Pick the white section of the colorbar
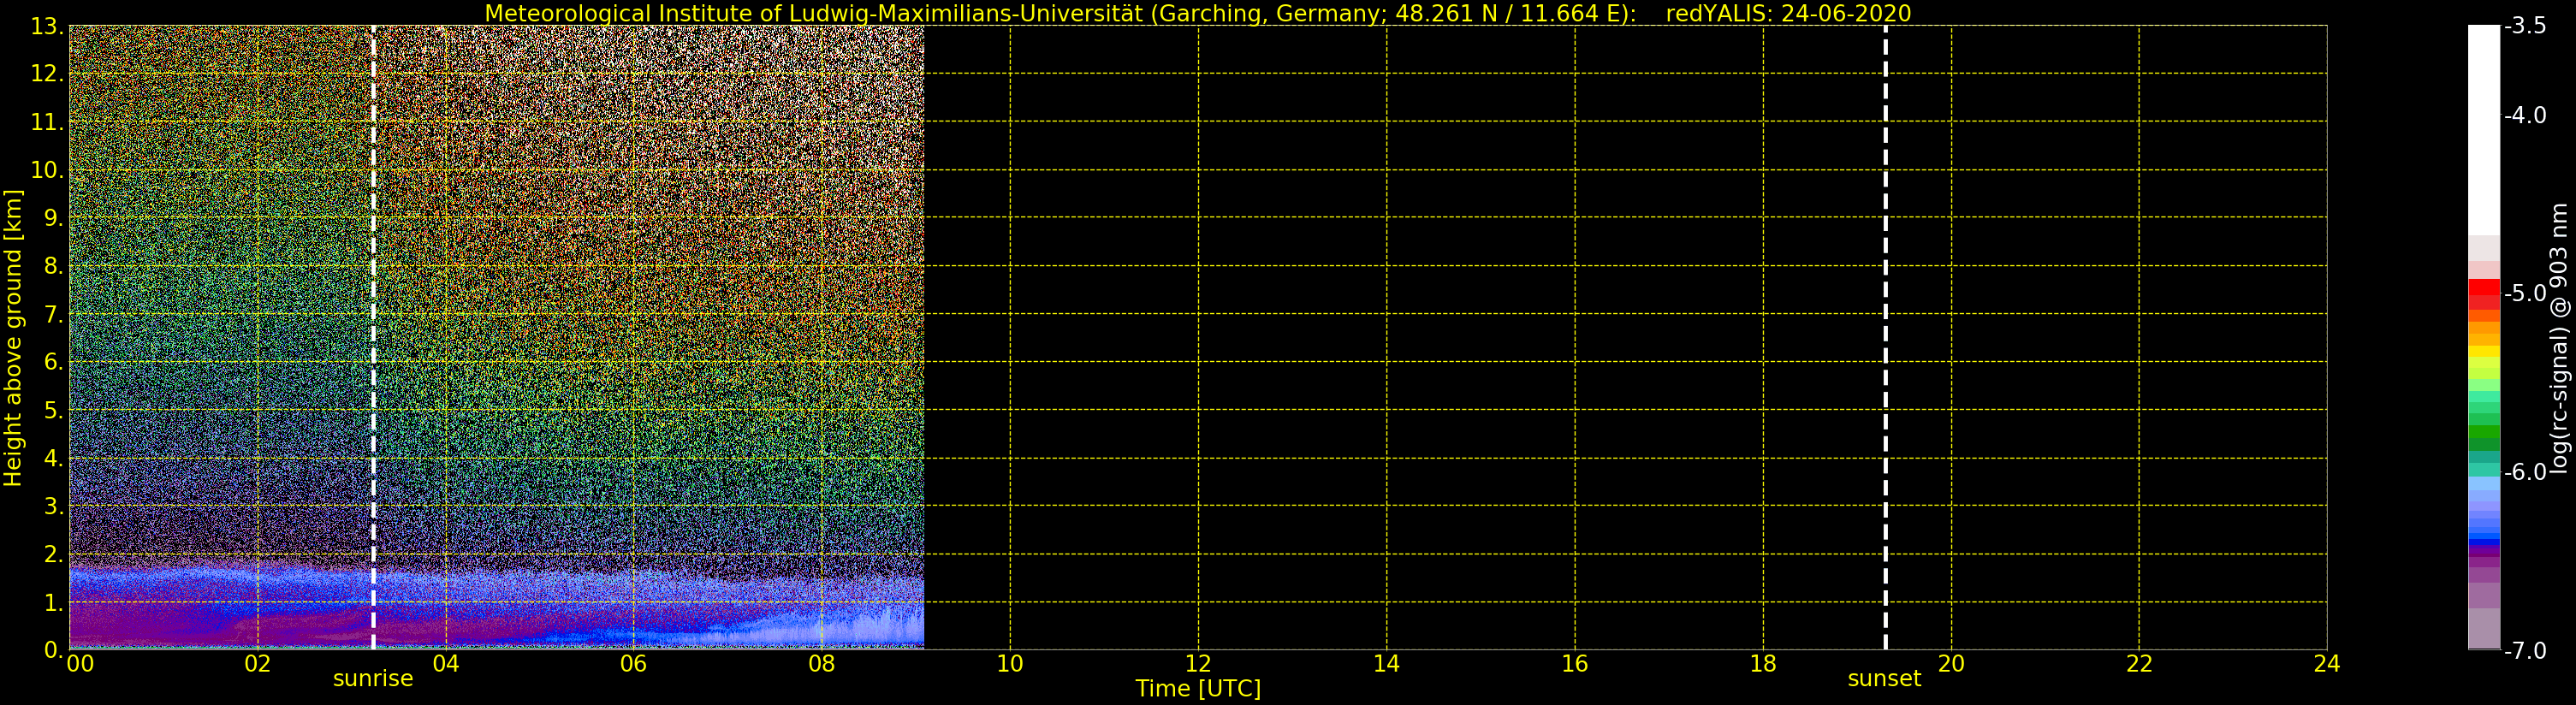This screenshot has height=705, width=2576. tap(2484, 130)
